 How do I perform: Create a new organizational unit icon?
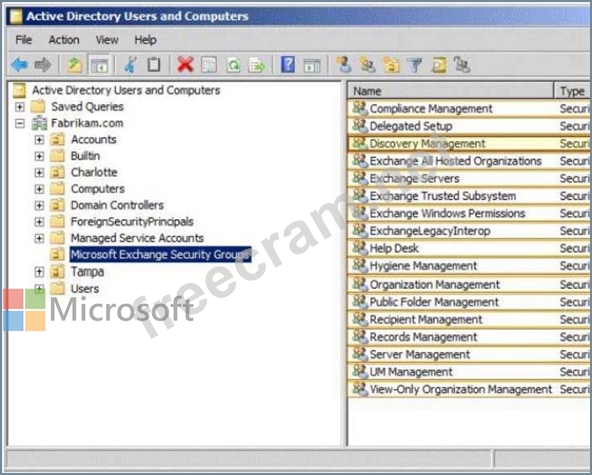click(391, 65)
